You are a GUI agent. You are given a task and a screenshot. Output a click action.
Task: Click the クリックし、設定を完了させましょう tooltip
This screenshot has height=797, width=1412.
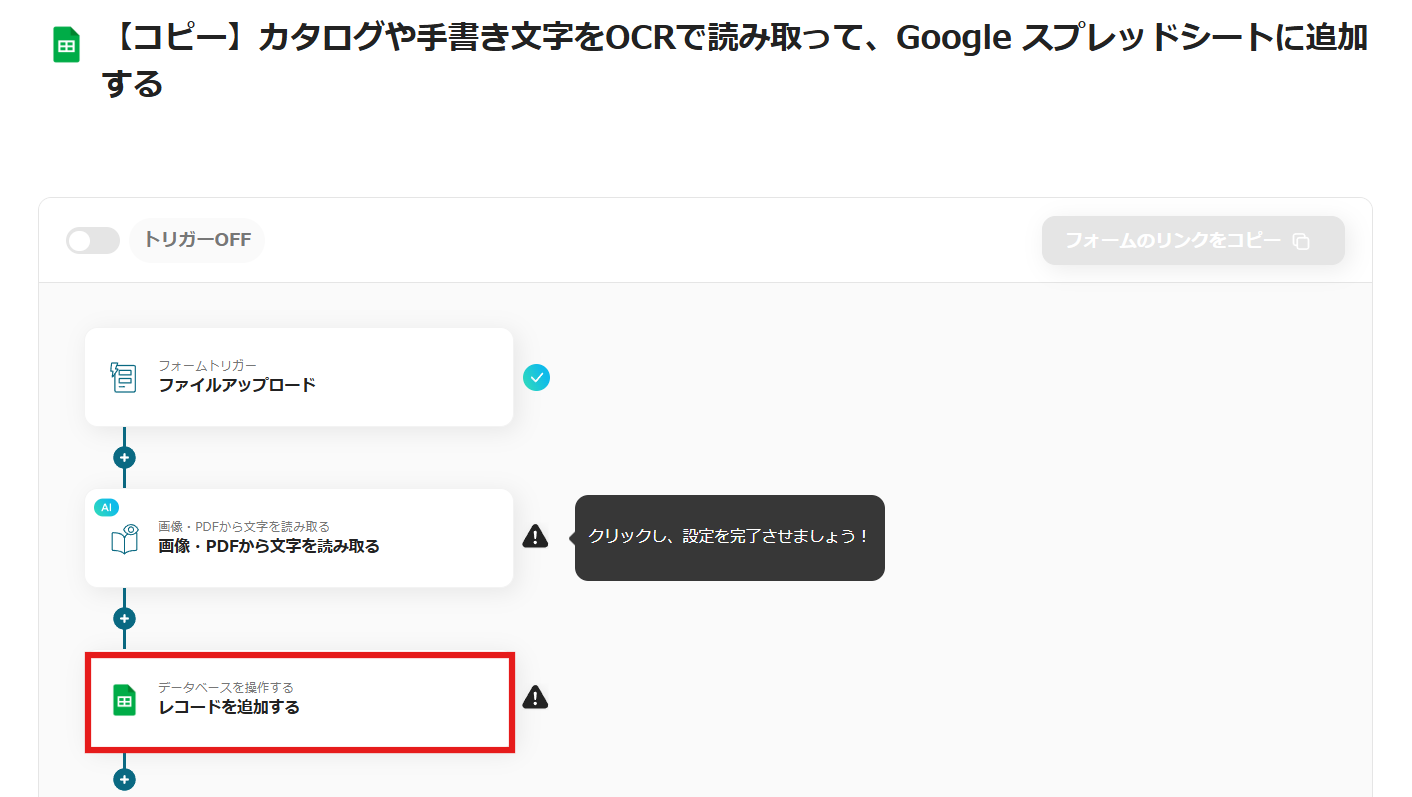click(x=729, y=537)
